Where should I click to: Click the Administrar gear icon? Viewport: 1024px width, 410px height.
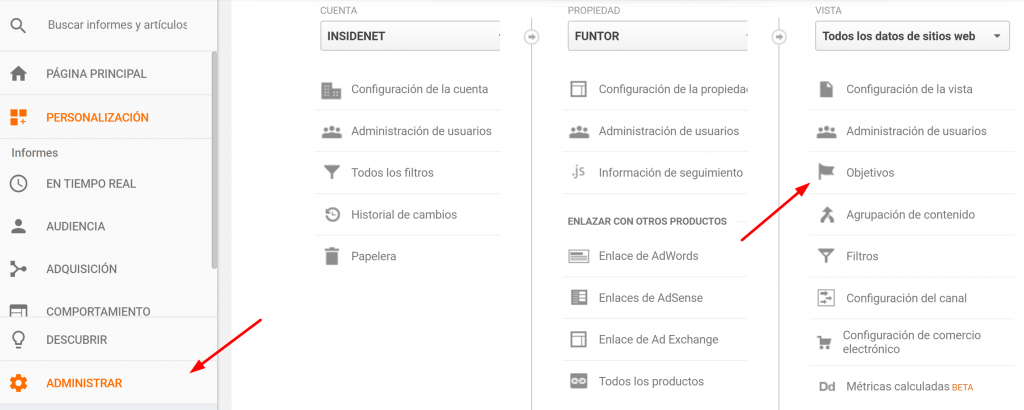pyautogui.click(x=18, y=383)
